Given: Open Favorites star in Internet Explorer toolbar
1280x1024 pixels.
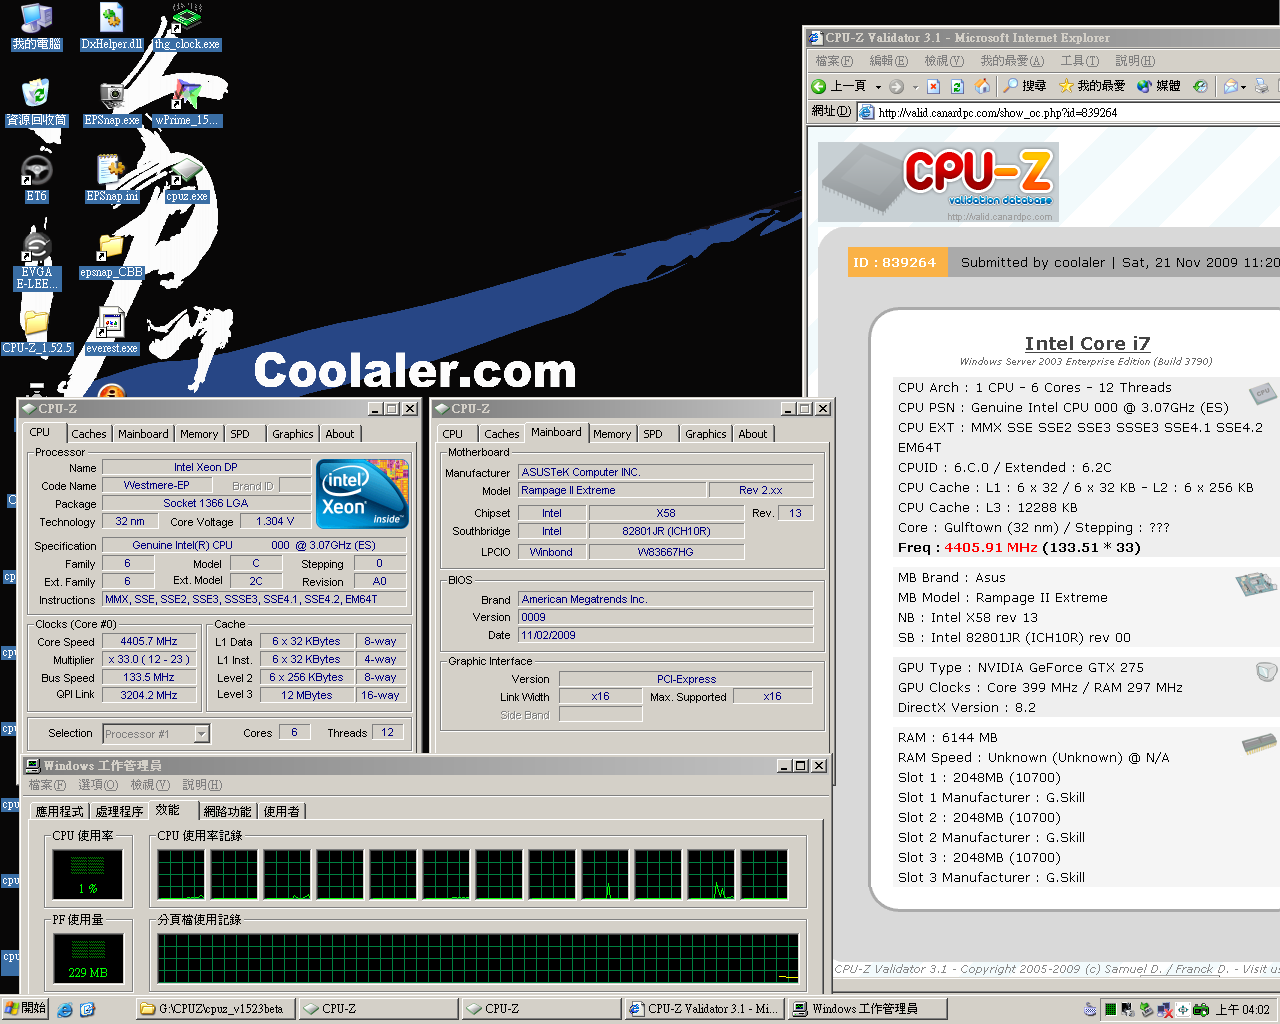Looking at the screenshot, I should click(1091, 86).
